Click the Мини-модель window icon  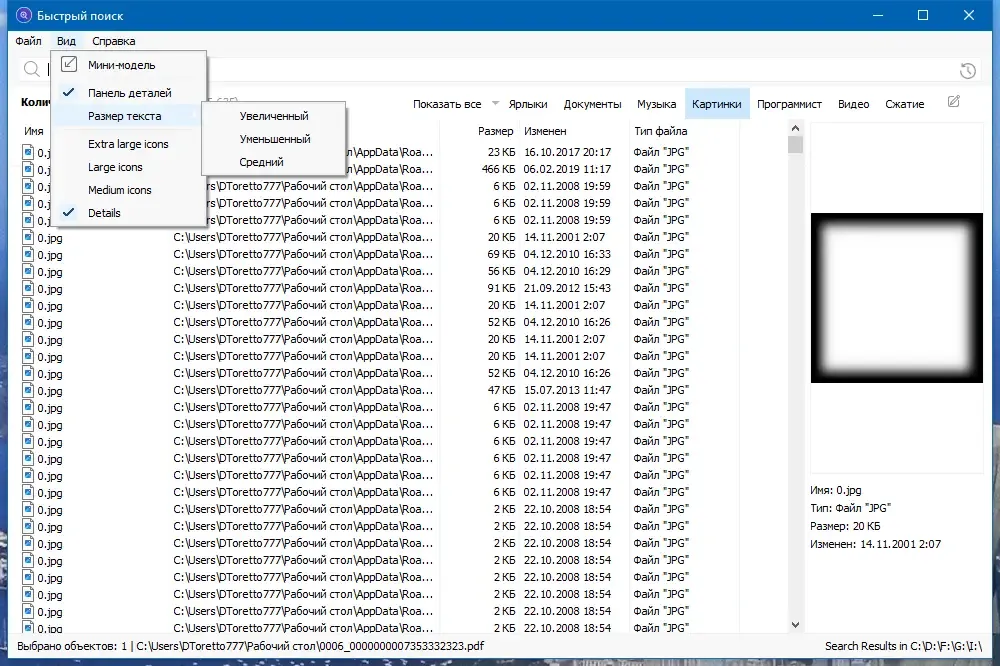point(69,64)
